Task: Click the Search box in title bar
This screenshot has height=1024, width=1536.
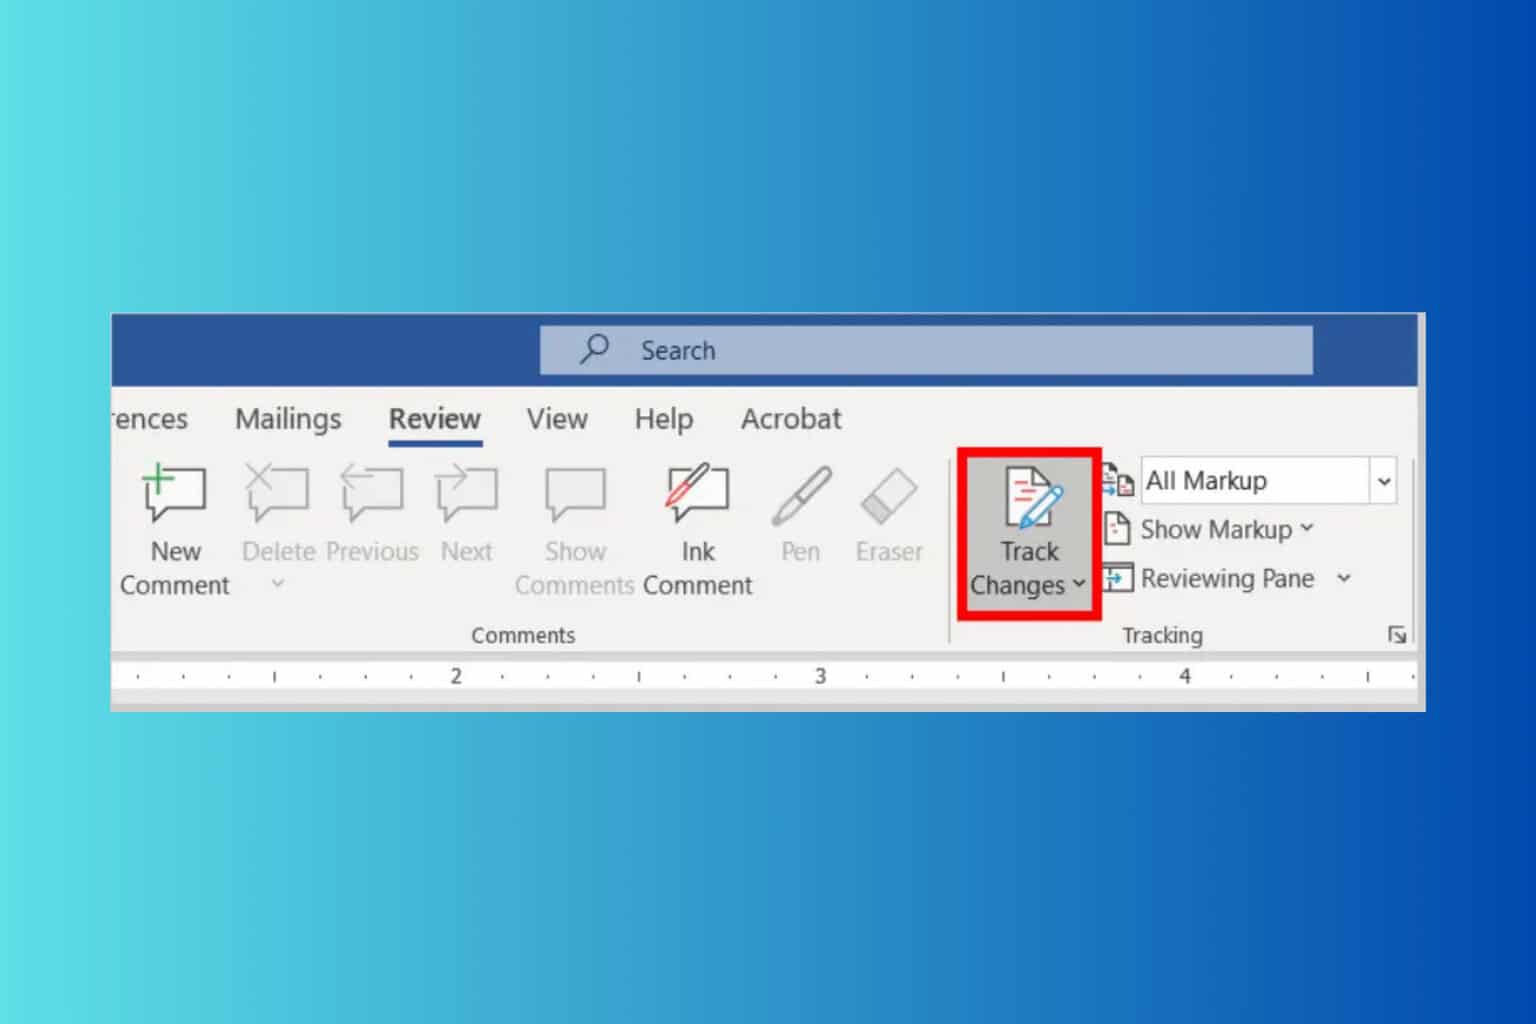Action: [925, 350]
